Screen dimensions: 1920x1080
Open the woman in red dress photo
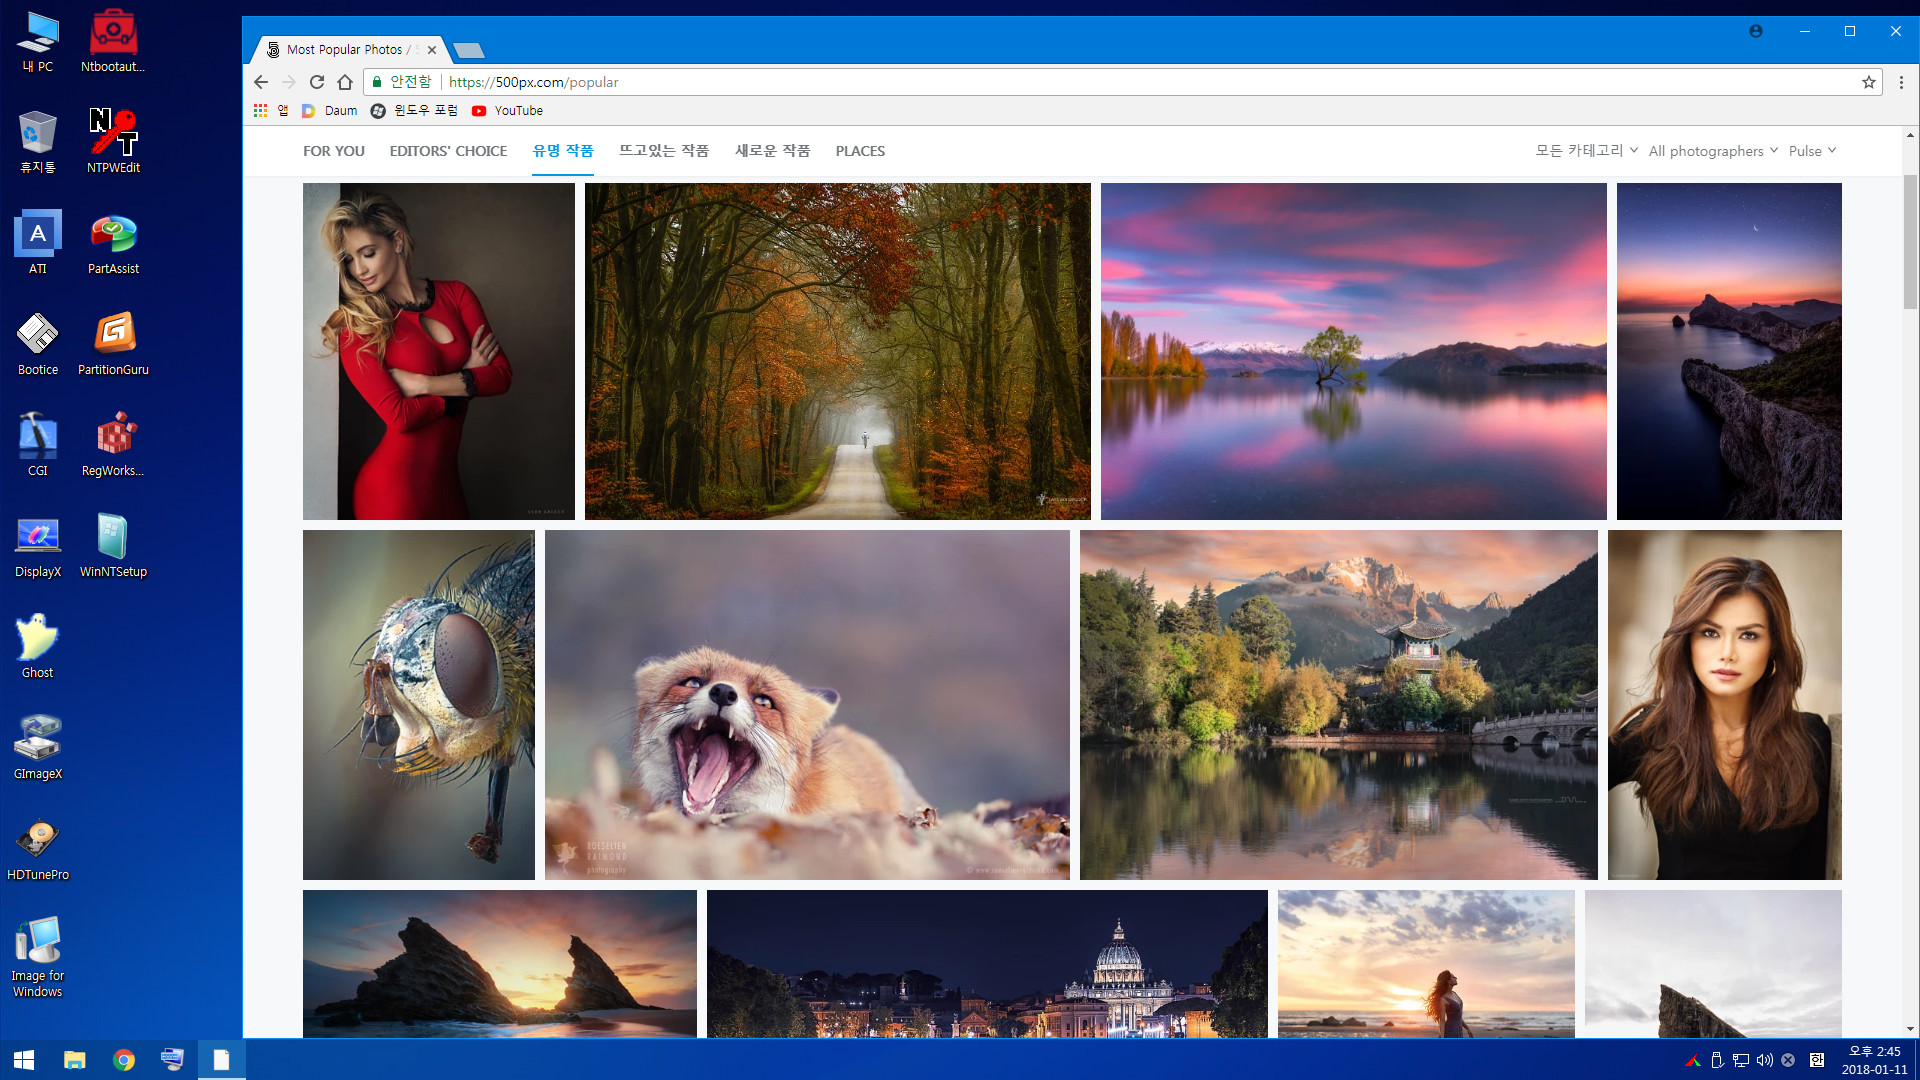[x=439, y=351]
